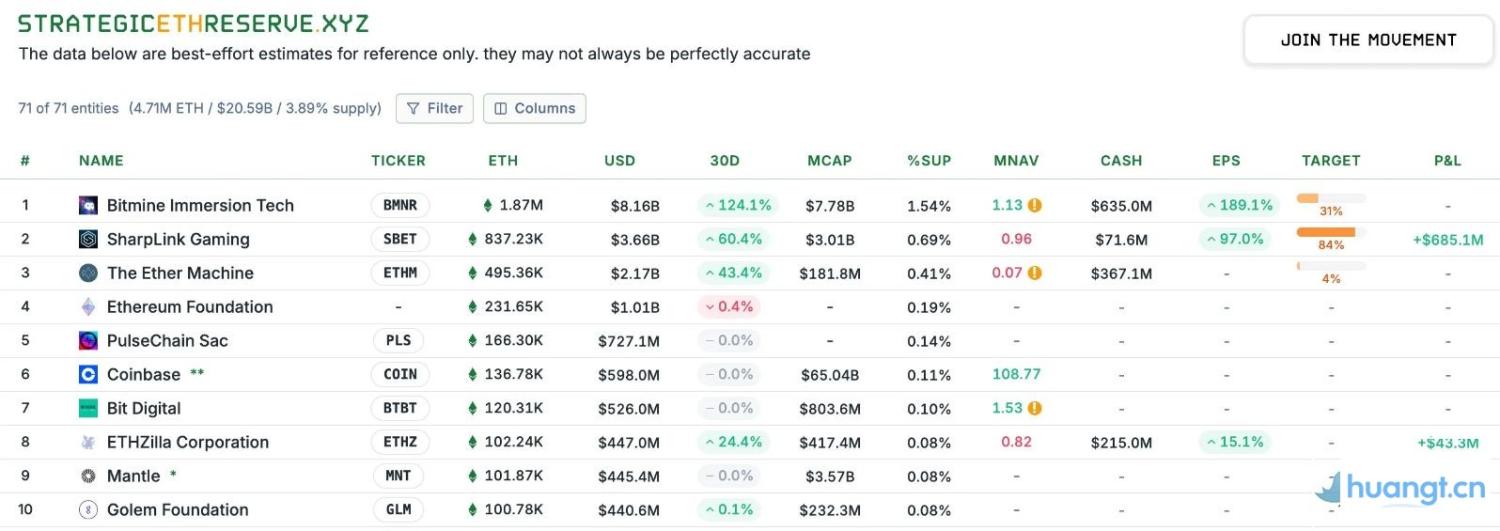Click the SBET ticker badge
1500x531 pixels.
[x=400, y=239]
